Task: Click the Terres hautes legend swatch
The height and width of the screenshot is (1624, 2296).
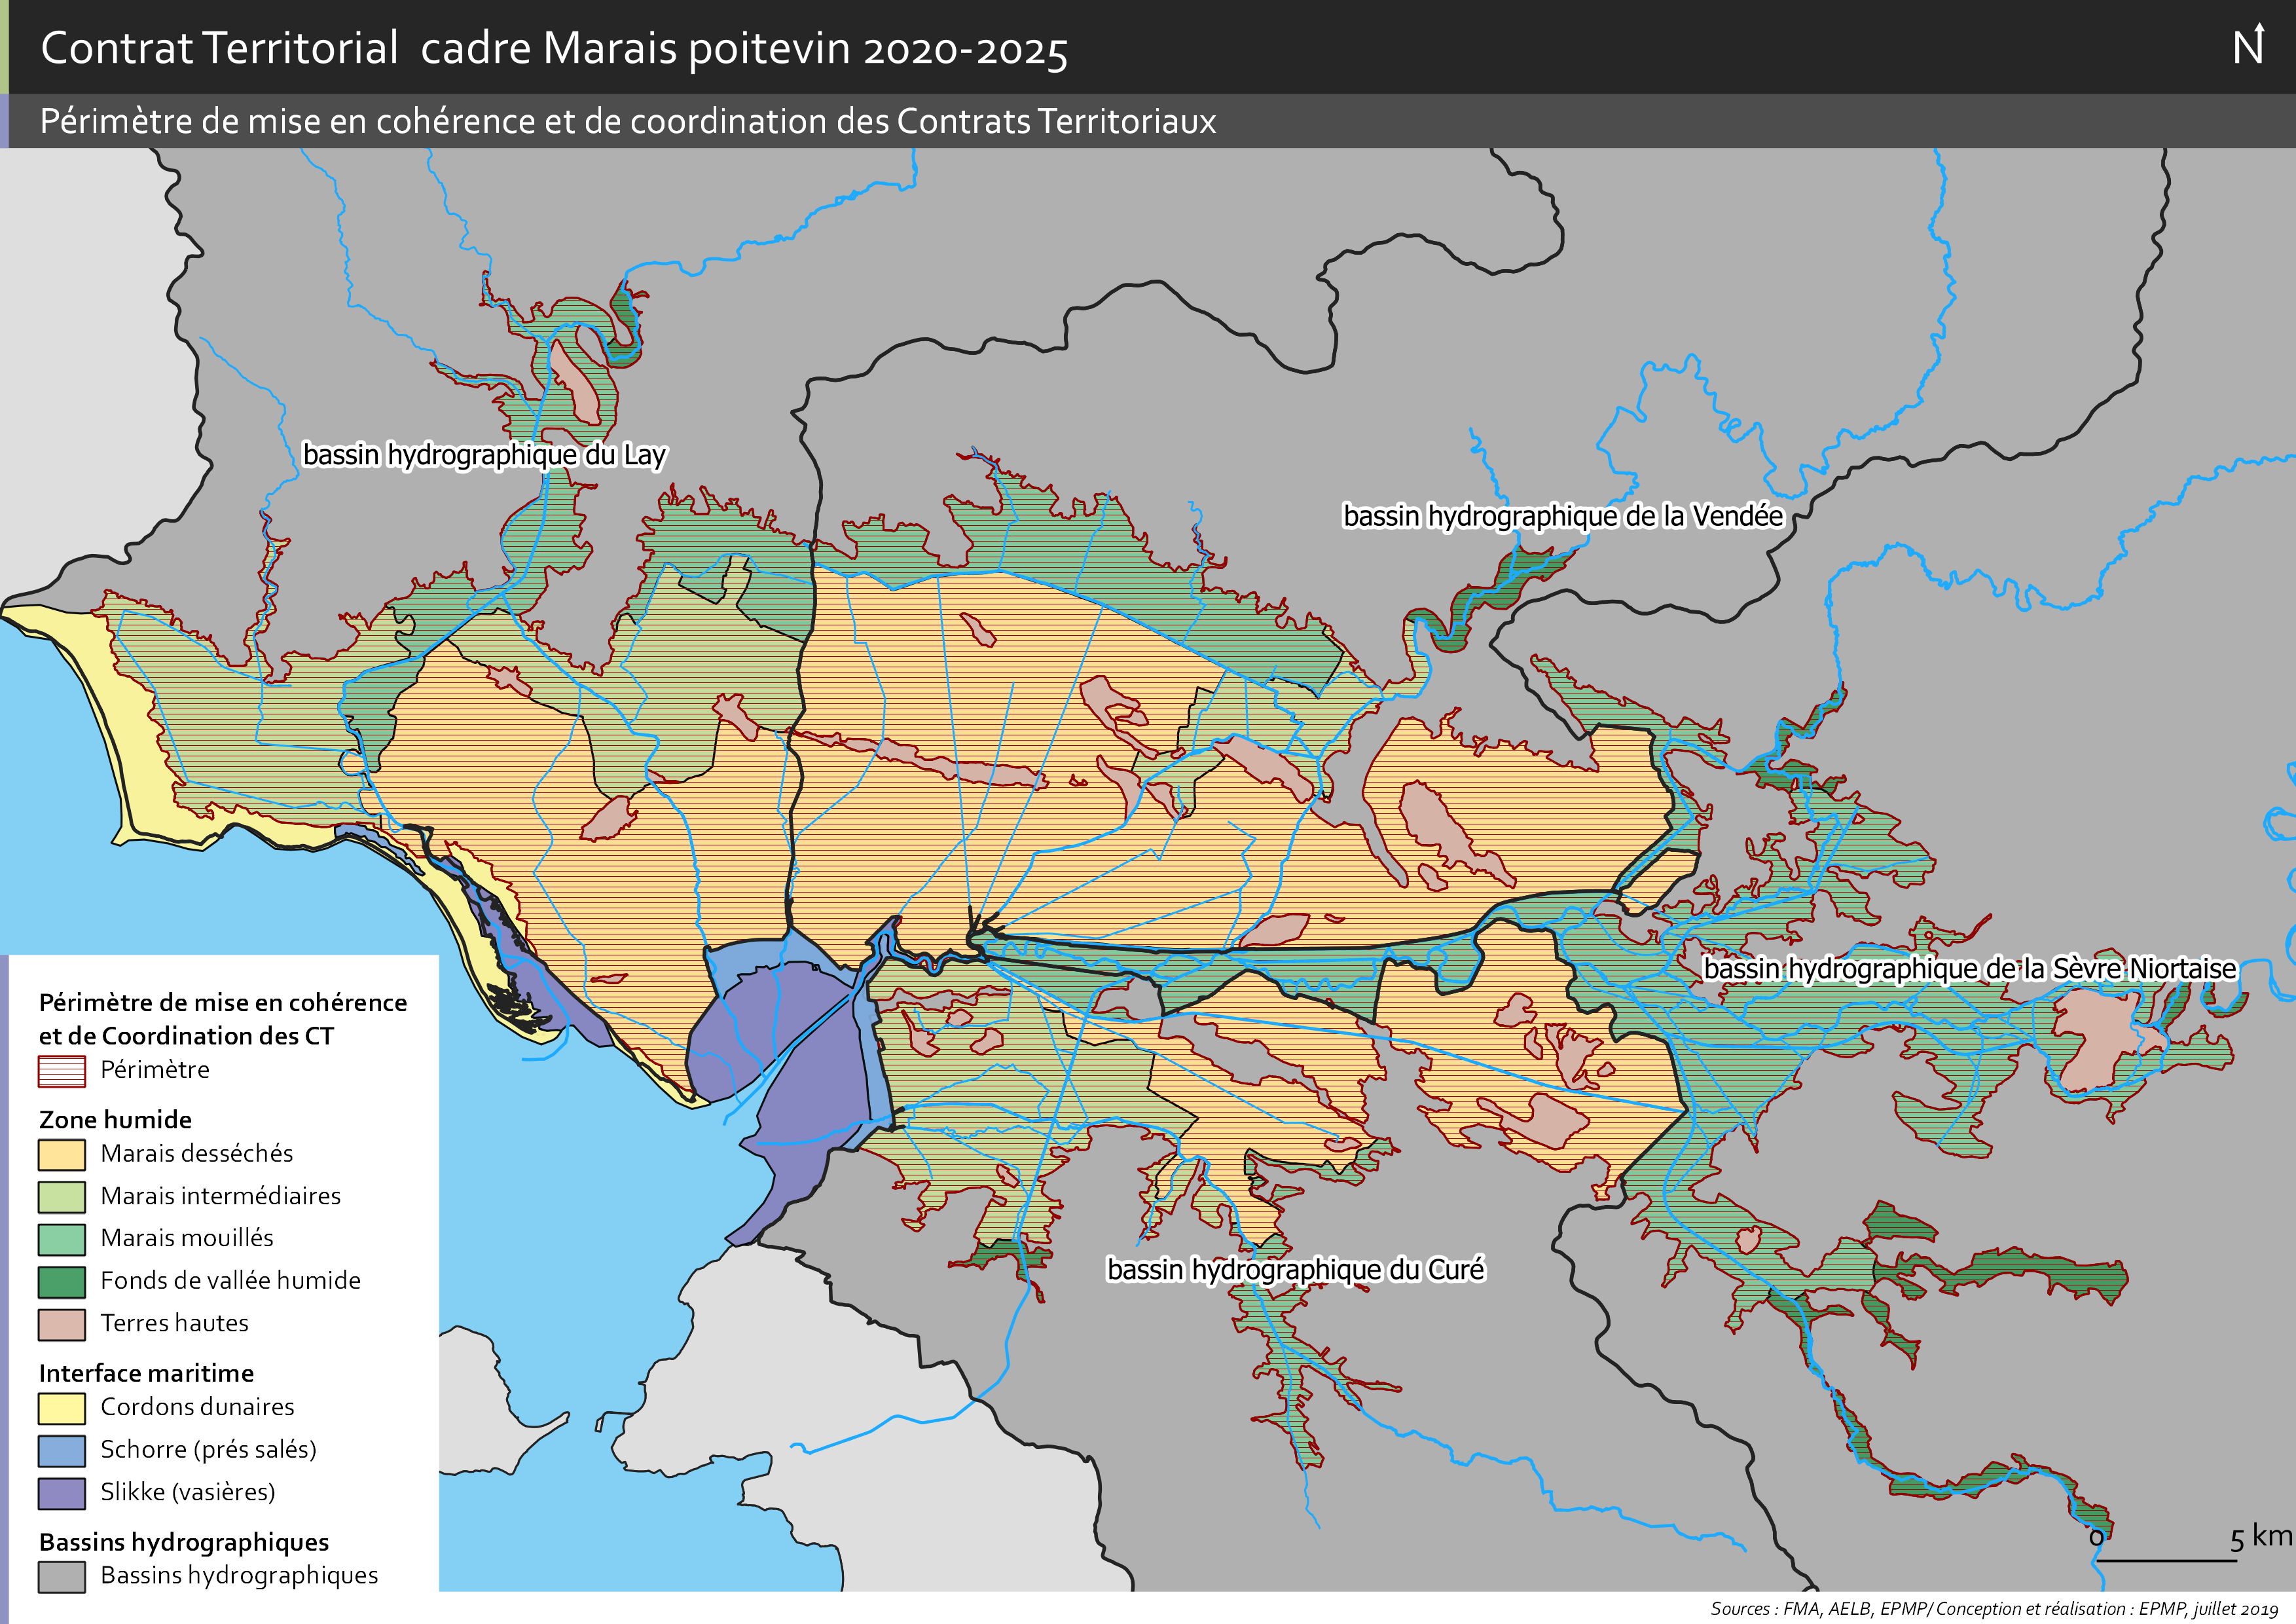Action: [61, 1324]
